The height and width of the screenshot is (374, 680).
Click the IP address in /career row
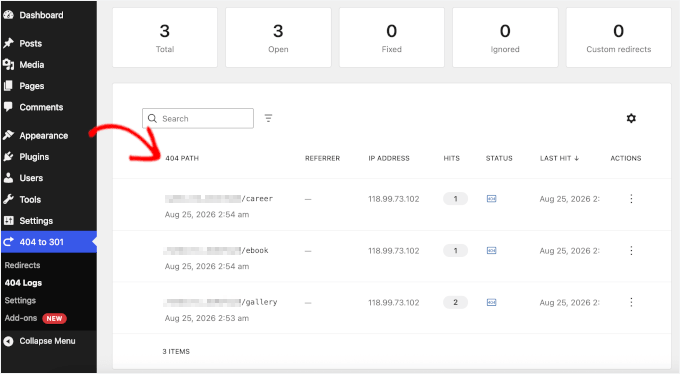(394, 199)
